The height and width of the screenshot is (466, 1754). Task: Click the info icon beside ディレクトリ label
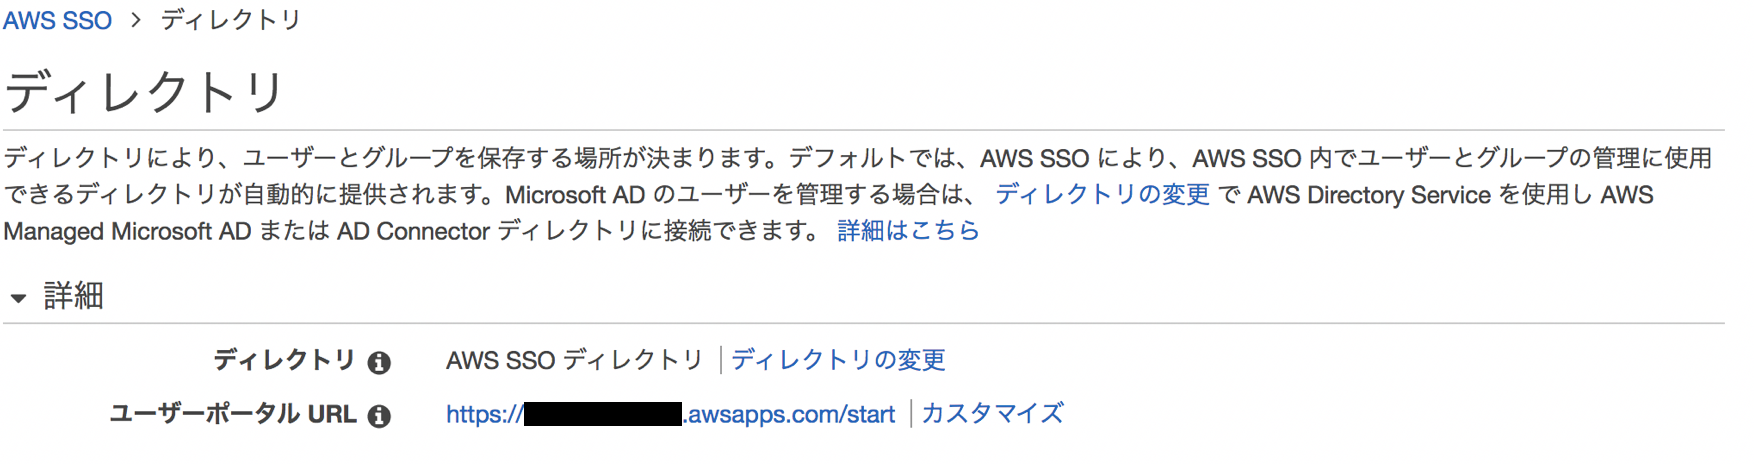click(378, 362)
